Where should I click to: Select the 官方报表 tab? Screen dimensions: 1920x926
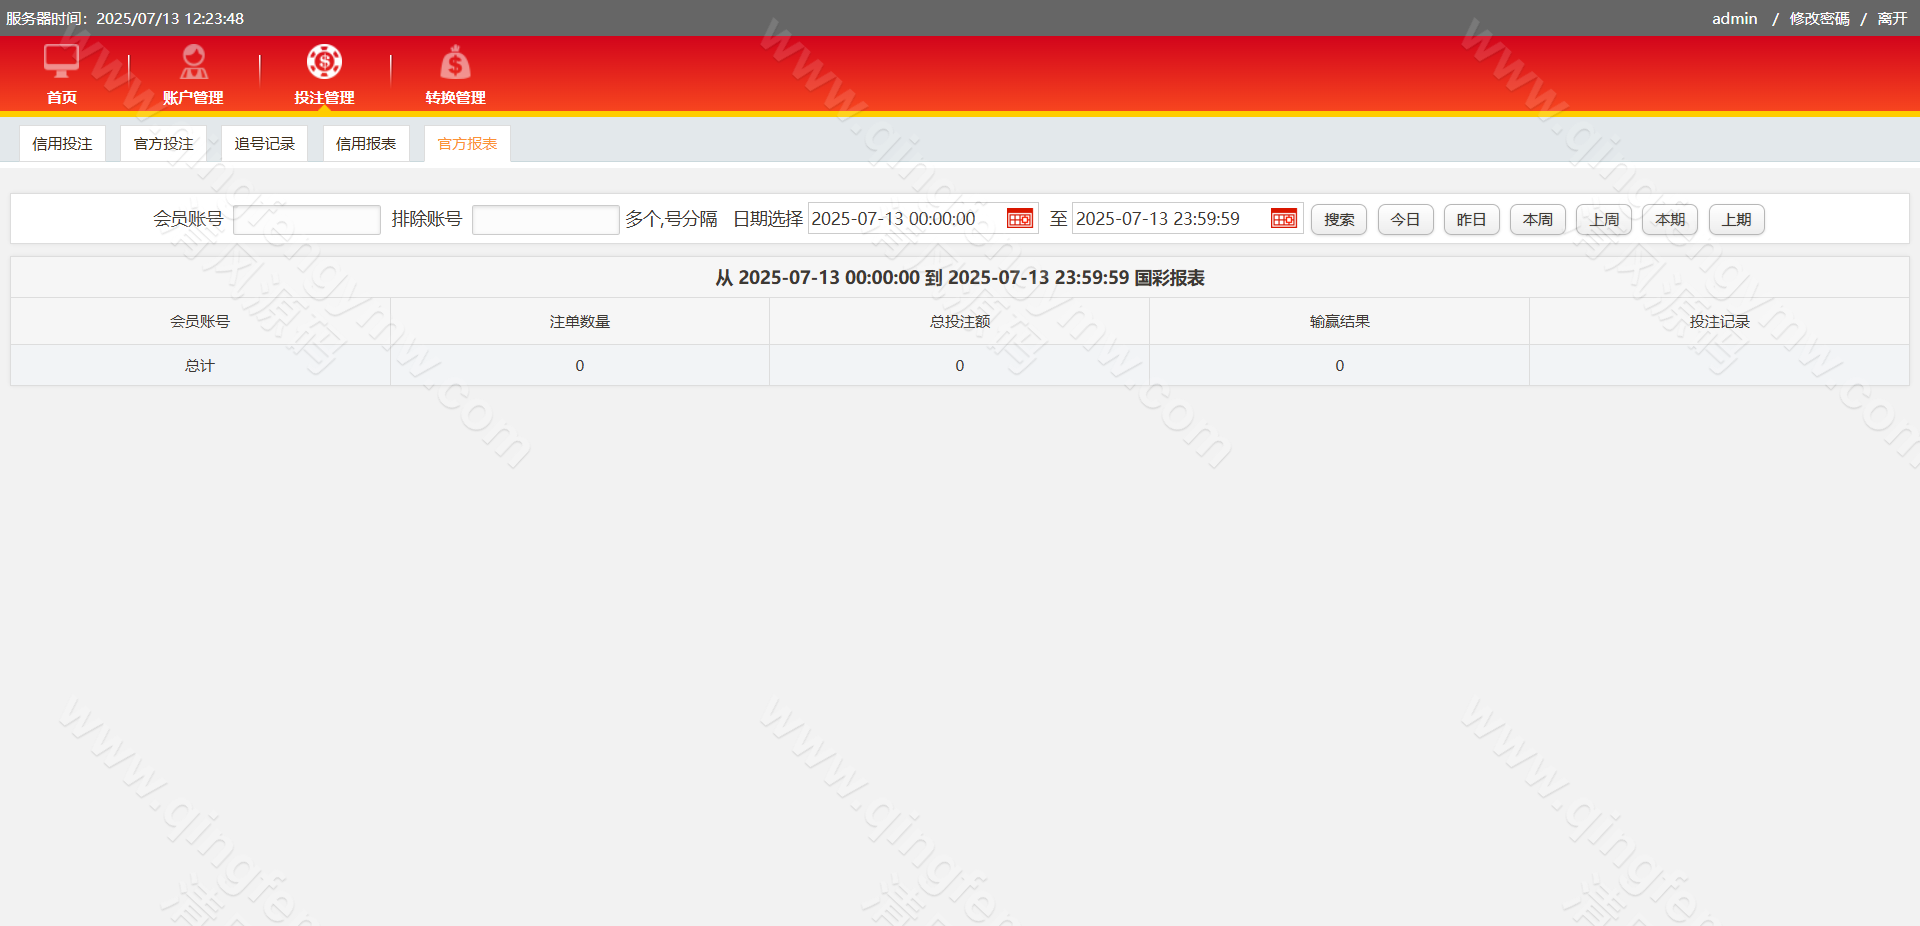point(467,144)
